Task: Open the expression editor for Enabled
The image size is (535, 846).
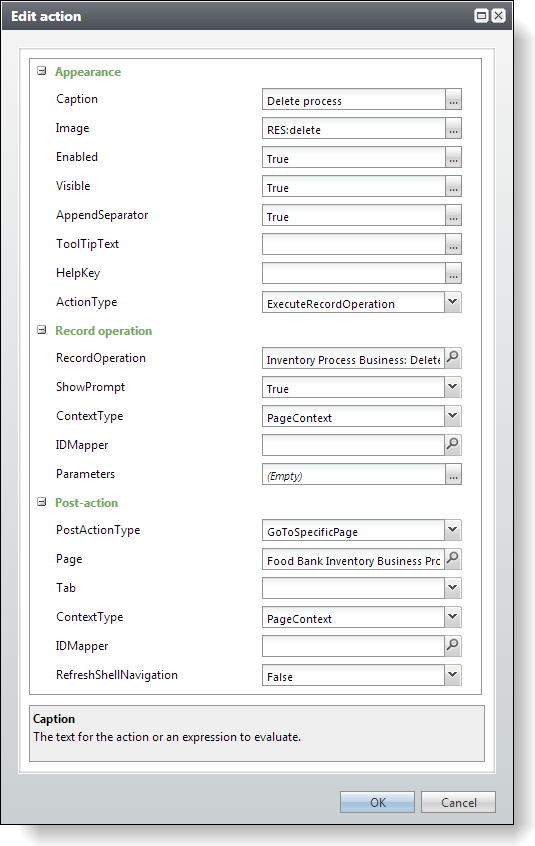Action: 453,158
